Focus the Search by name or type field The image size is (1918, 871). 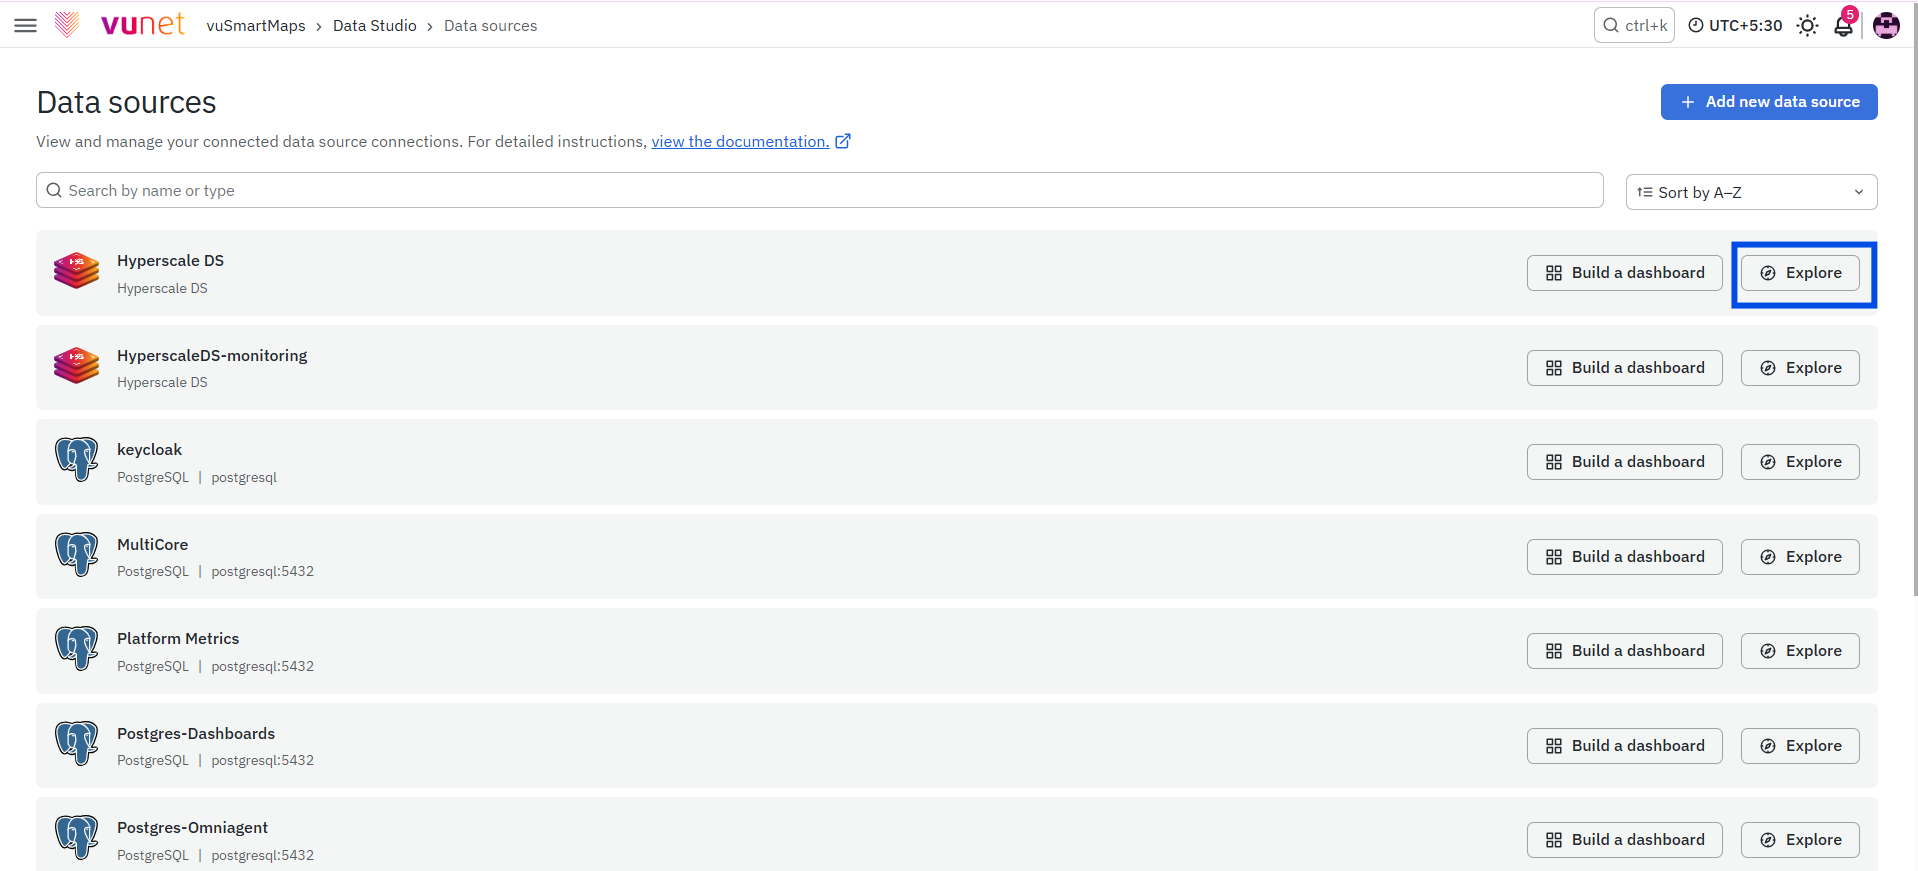coord(820,190)
